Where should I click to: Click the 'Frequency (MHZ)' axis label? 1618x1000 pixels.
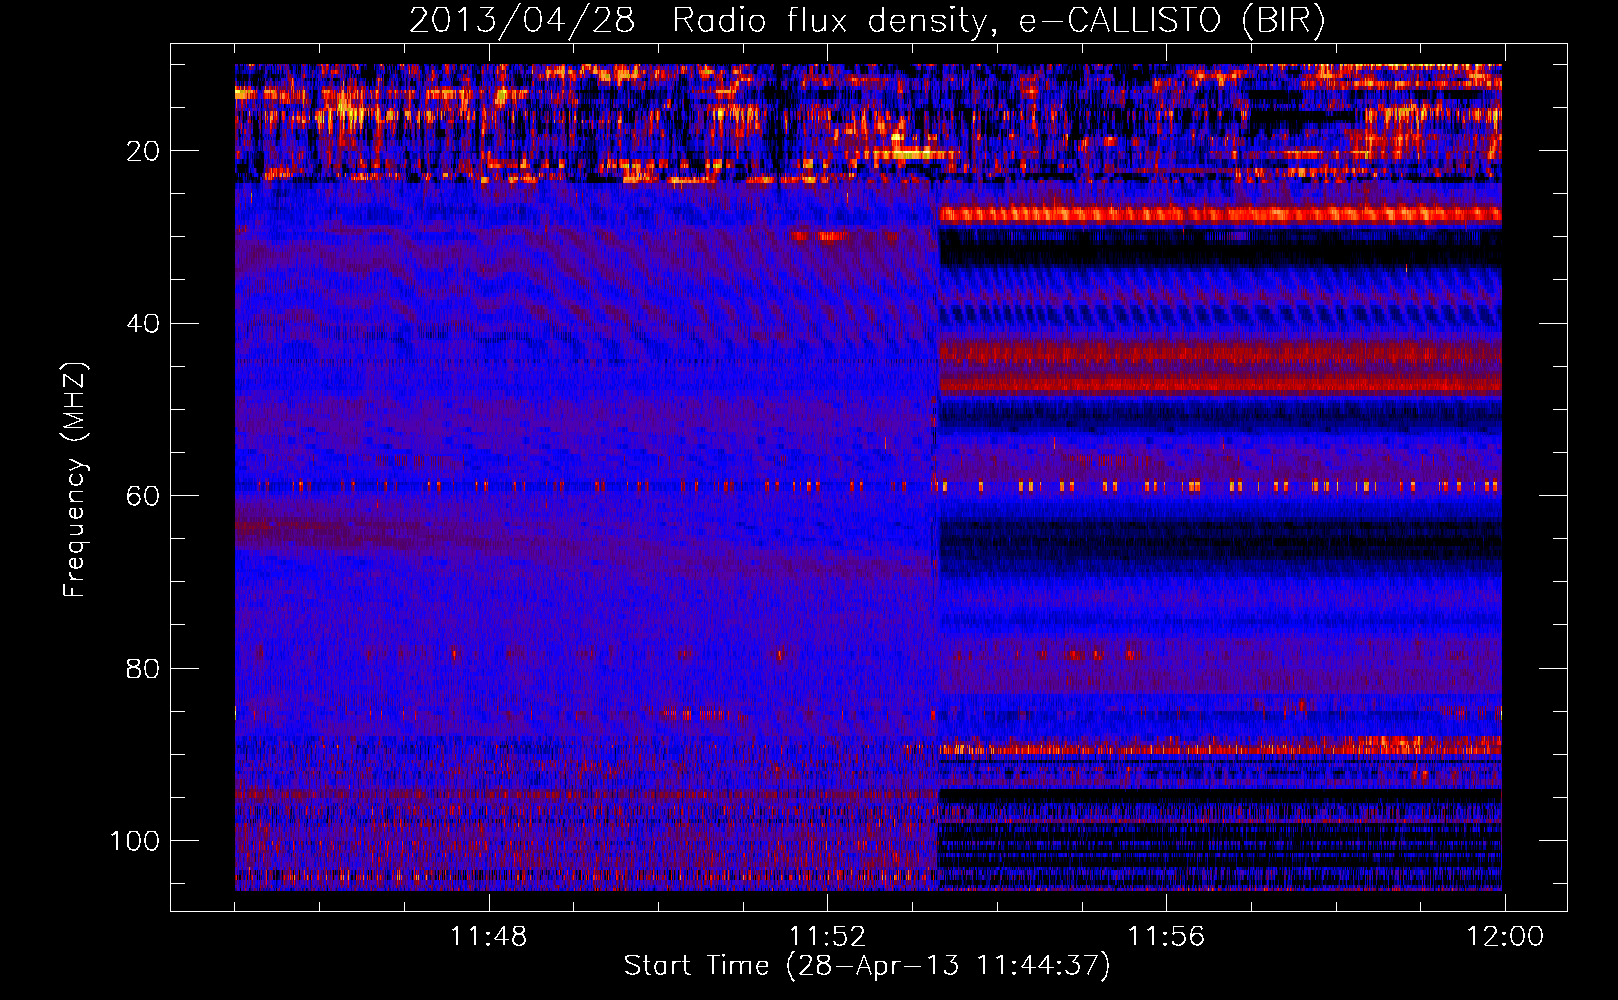[75, 479]
